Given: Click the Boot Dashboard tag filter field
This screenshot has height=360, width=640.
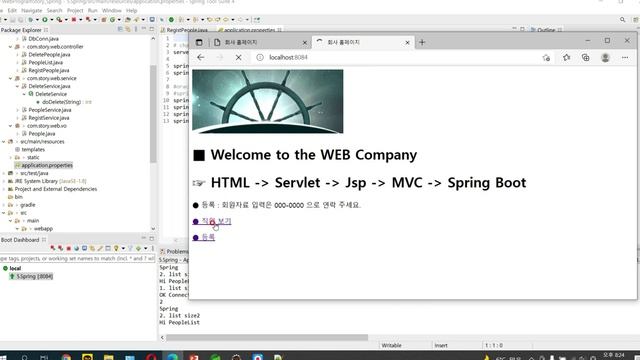Looking at the screenshot, I should click(78, 258).
